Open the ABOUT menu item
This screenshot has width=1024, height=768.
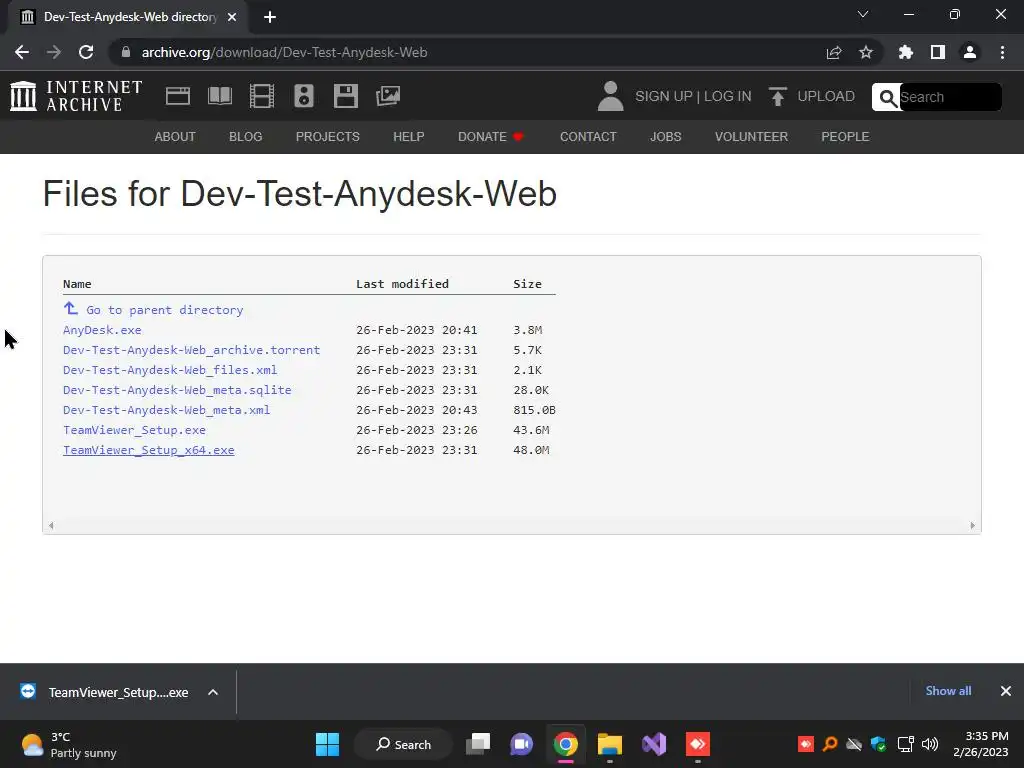pos(175,136)
